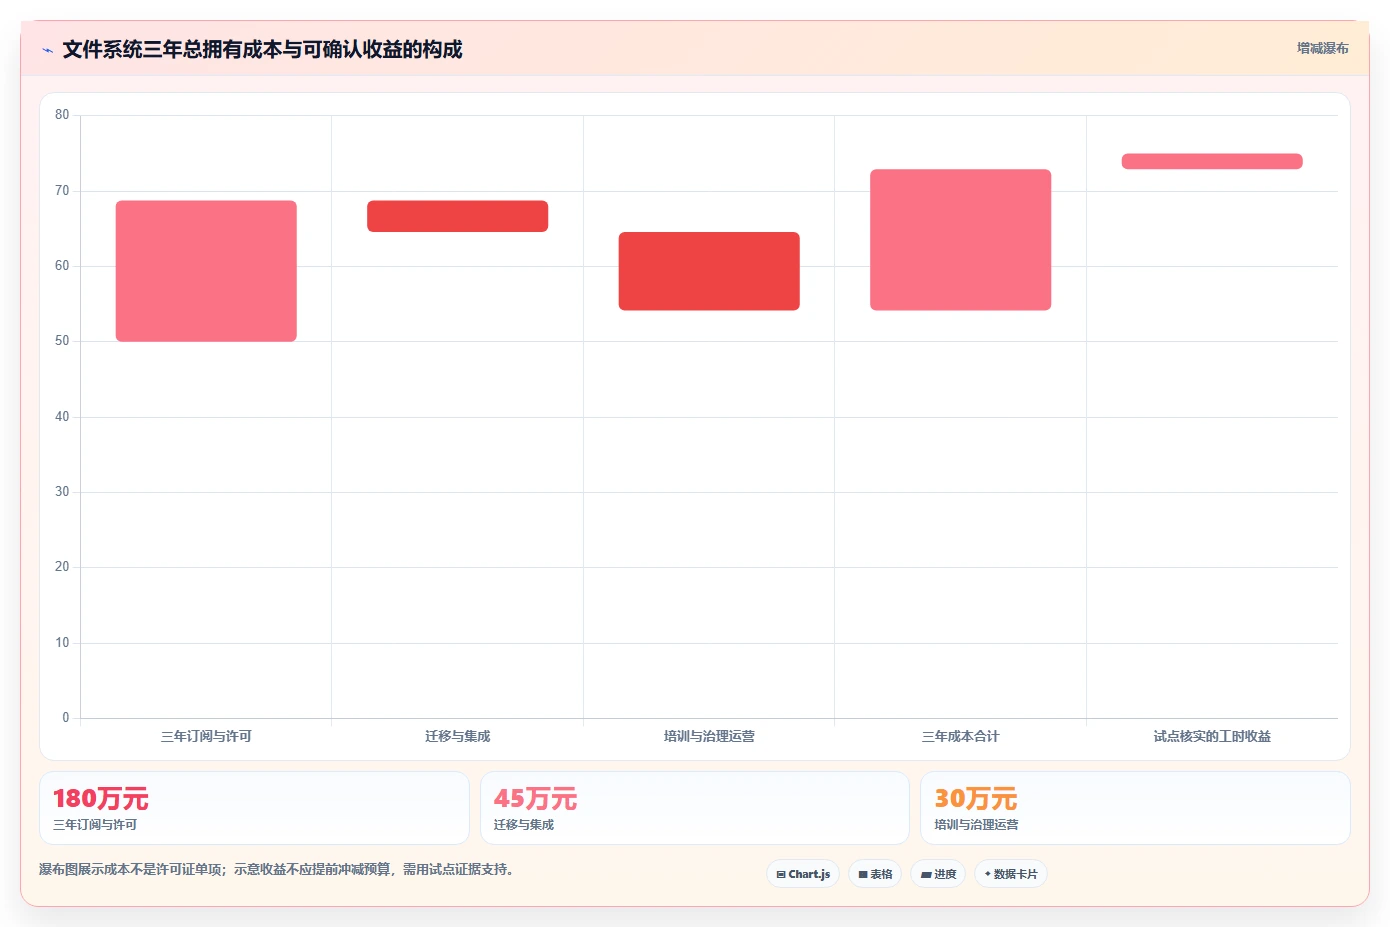Click the 三年订阅与许可 waterfall bar
The height and width of the screenshot is (927, 1390).
[206, 271]
